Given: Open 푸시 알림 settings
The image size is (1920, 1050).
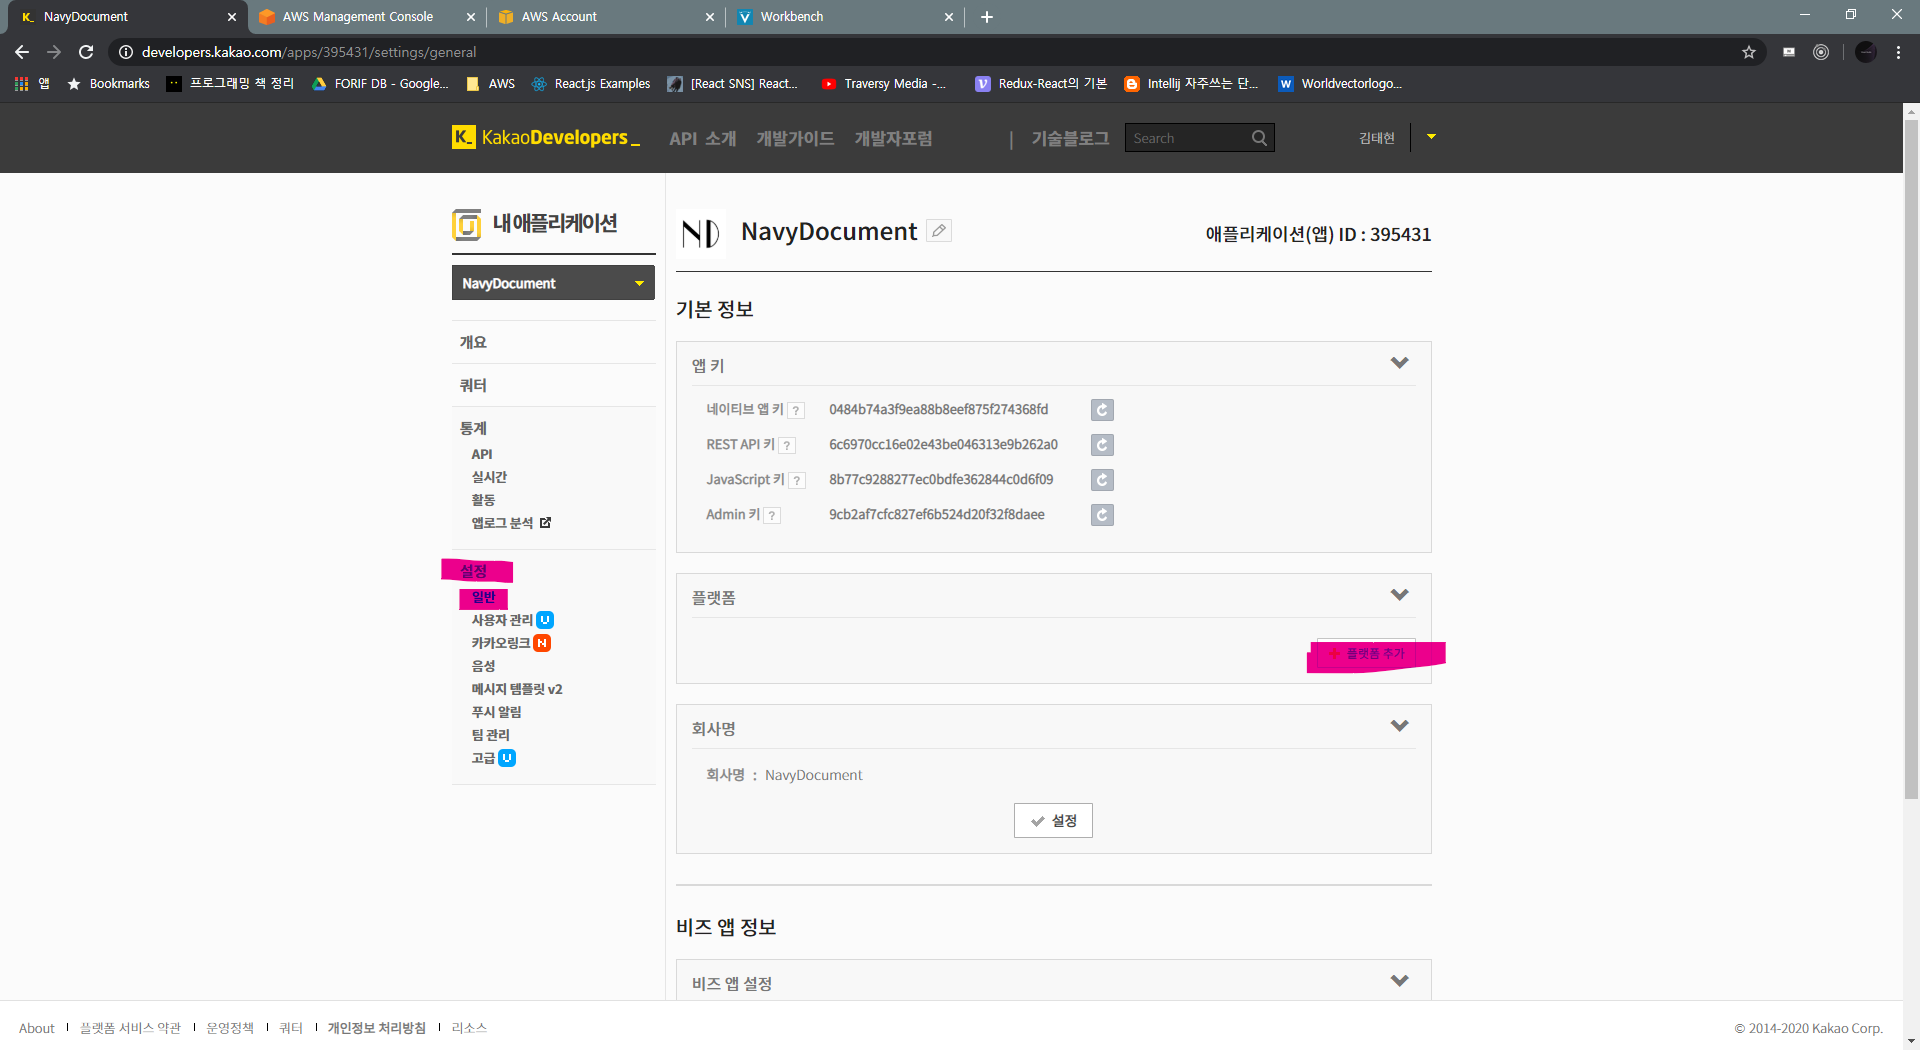Looking at the screenshot, I should [496, 712].
